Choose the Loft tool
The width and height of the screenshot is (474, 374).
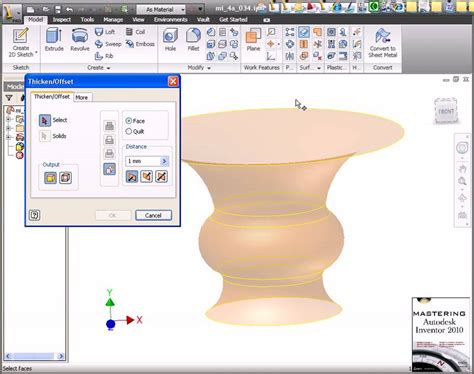[105, 32]
